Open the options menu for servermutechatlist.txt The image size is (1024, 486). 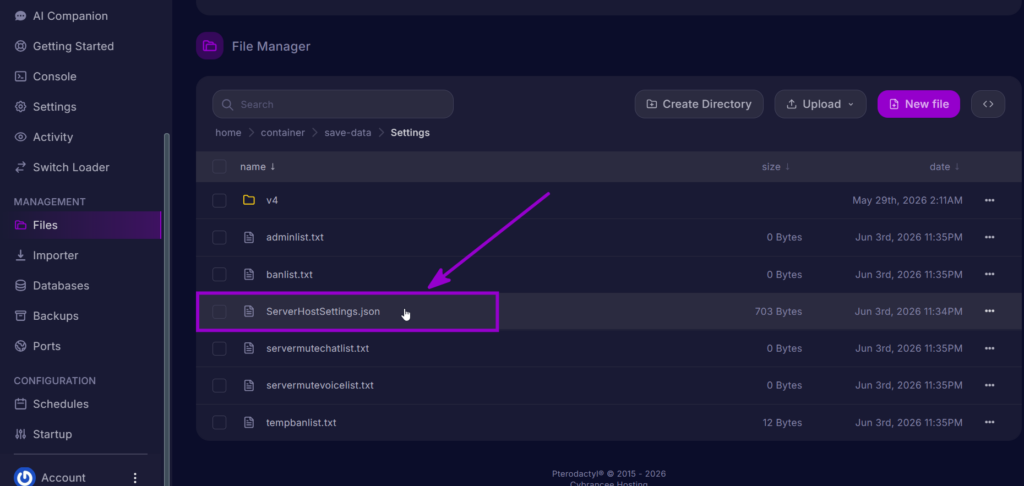(x=989, y=349)
